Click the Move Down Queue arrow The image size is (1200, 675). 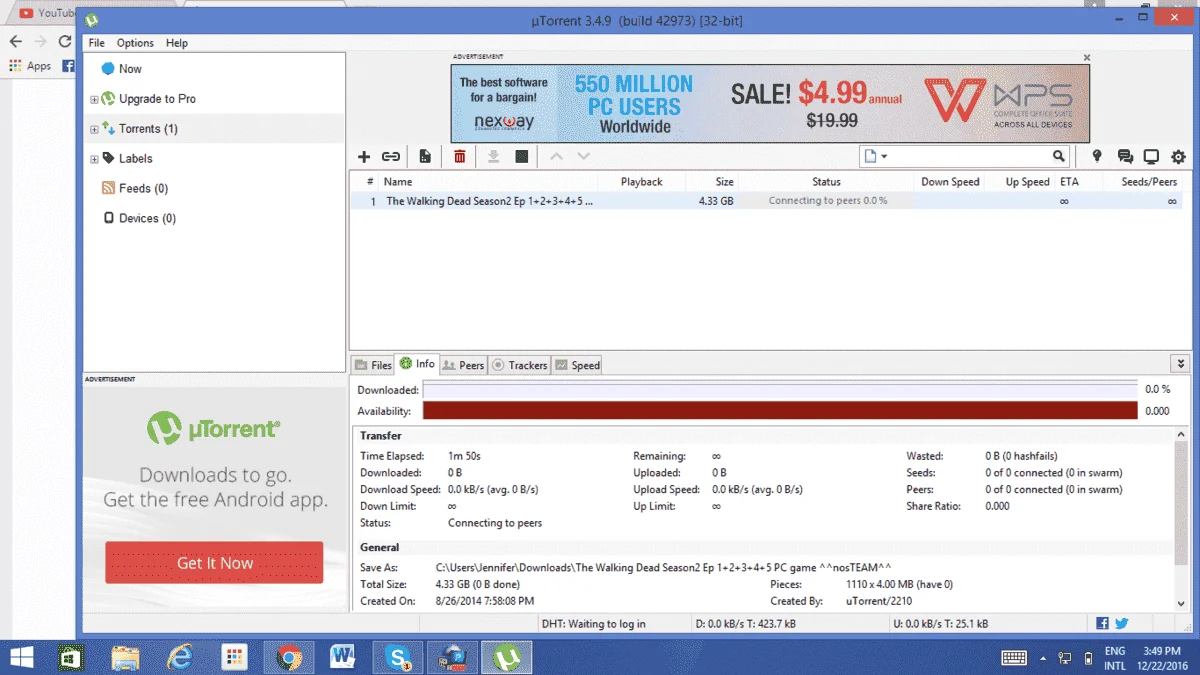(x=584, y=157)
